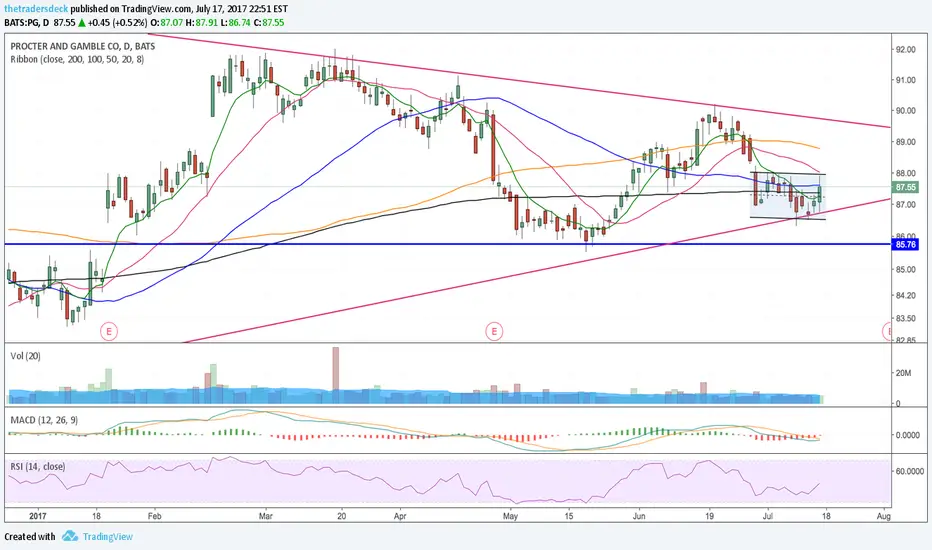
Task: Click the 2017 date axis label
Action: tap(37, 516)
